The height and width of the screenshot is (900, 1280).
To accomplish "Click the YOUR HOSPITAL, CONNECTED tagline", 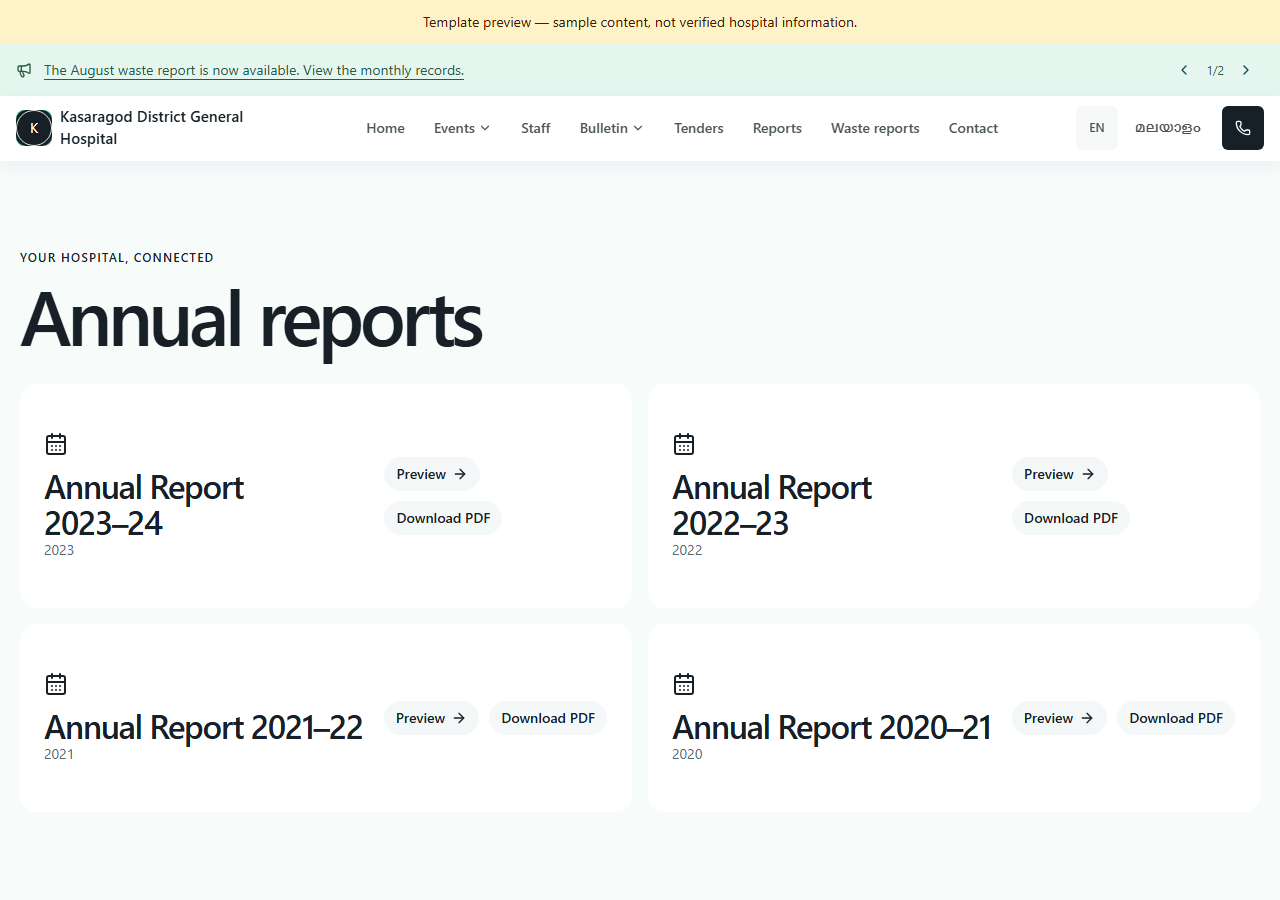I will 117,257.
